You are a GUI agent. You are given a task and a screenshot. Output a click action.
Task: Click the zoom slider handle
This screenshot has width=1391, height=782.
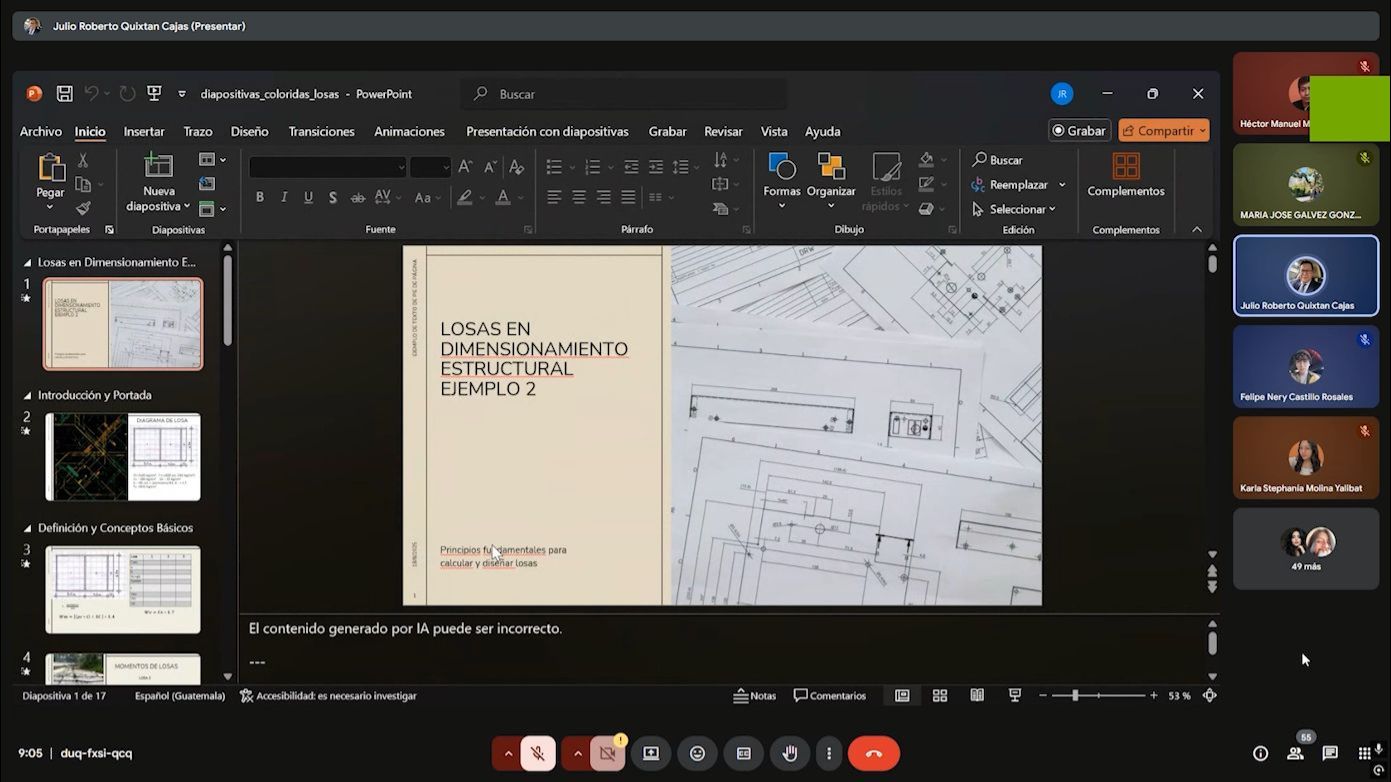pos(1075,696)
